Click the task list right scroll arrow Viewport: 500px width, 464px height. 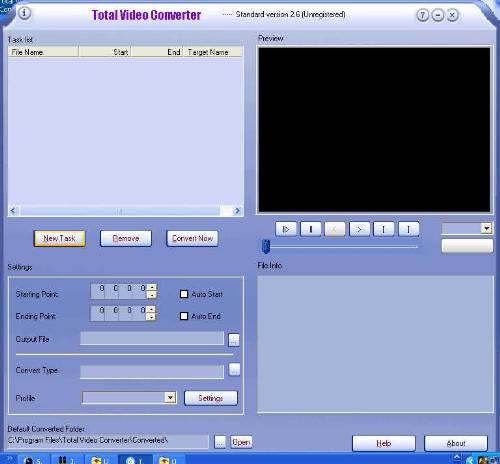(237, 211)
